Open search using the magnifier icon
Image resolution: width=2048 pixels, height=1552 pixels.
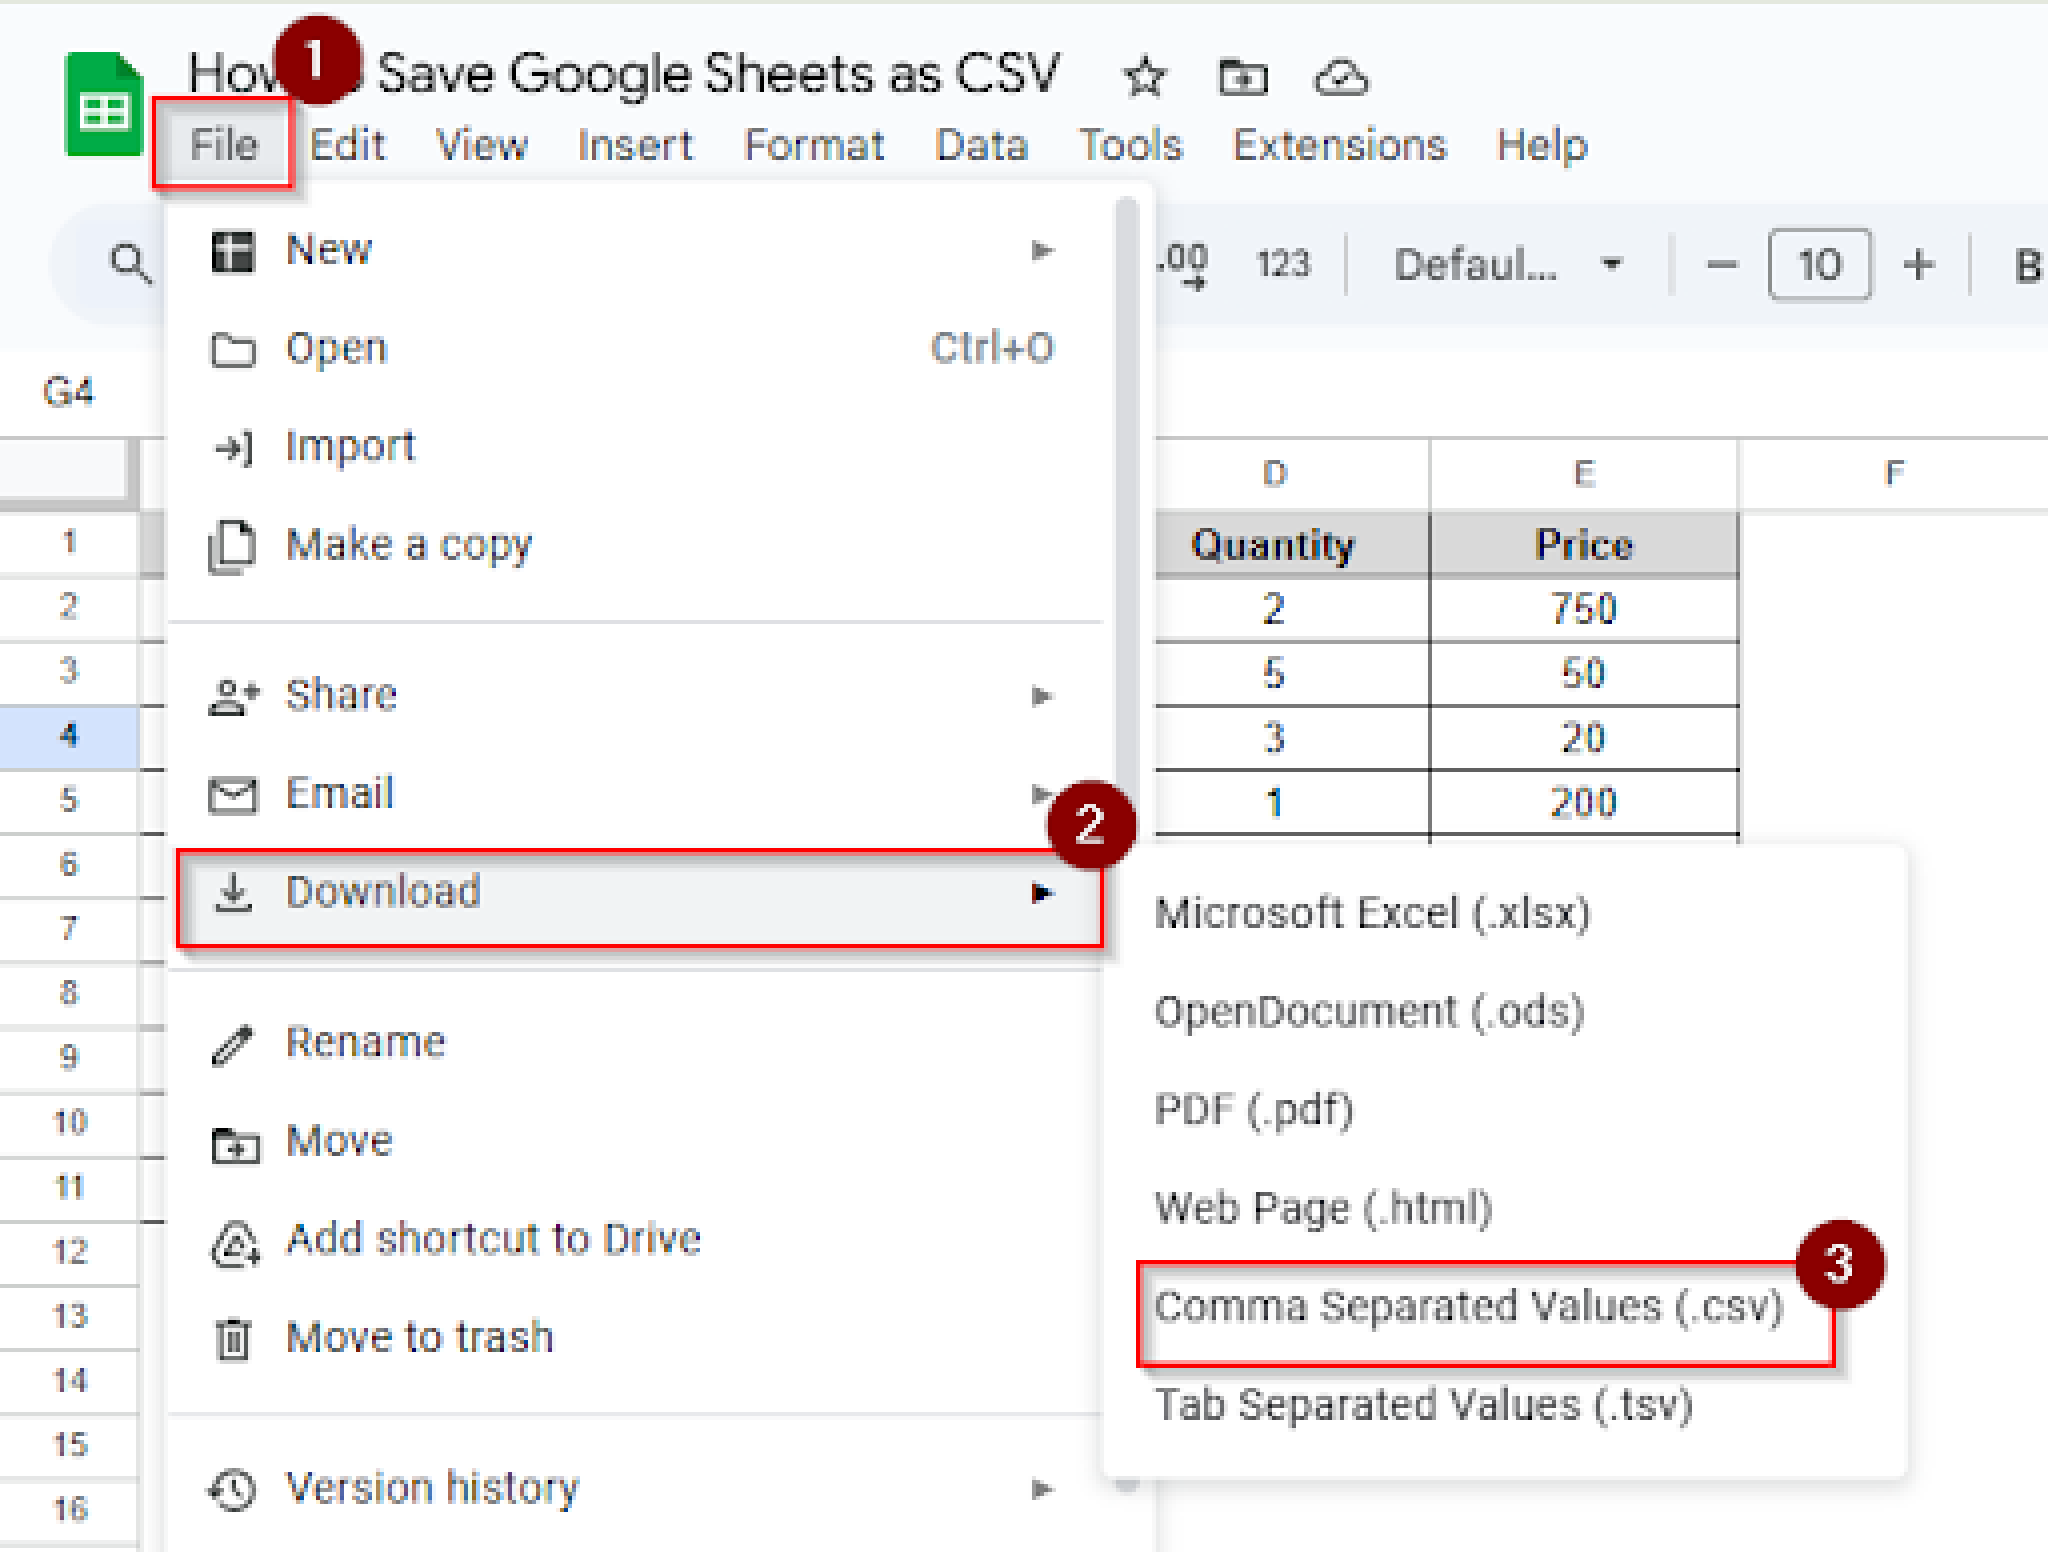[128, 262]
